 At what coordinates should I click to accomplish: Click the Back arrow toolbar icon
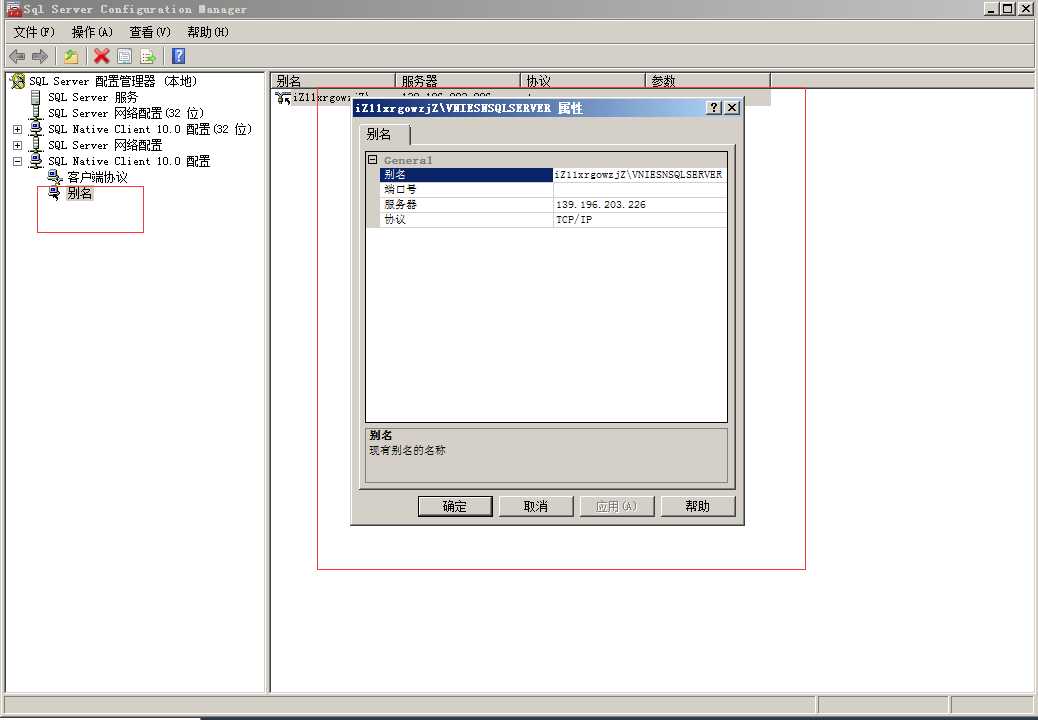click(x=17, y=57)
